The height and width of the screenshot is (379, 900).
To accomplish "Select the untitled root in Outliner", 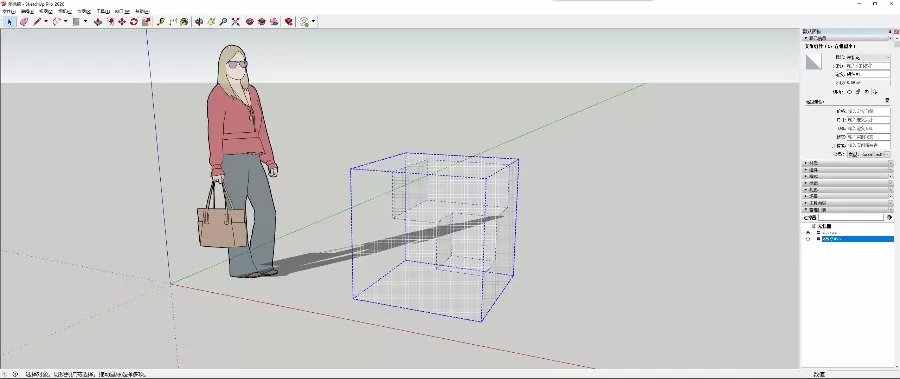I will [x=824, y=226].
